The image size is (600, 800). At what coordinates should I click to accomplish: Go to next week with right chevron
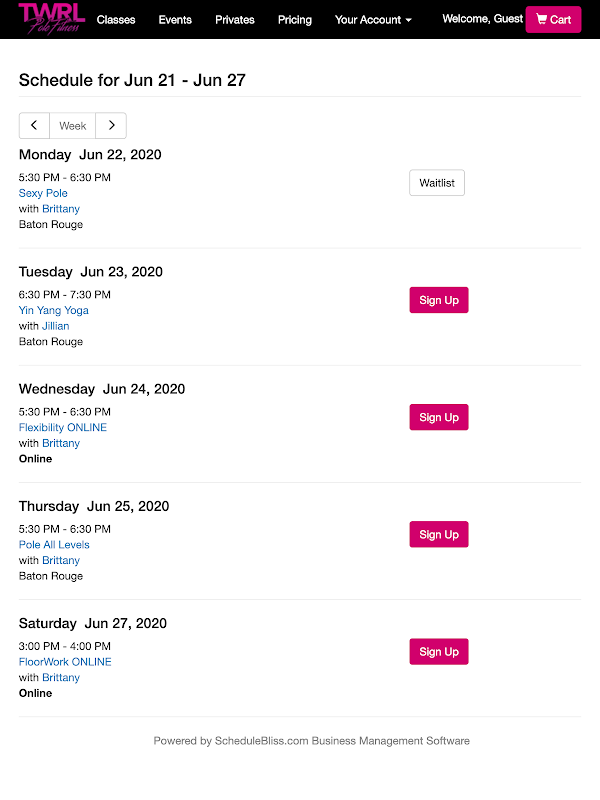point(111,126)
